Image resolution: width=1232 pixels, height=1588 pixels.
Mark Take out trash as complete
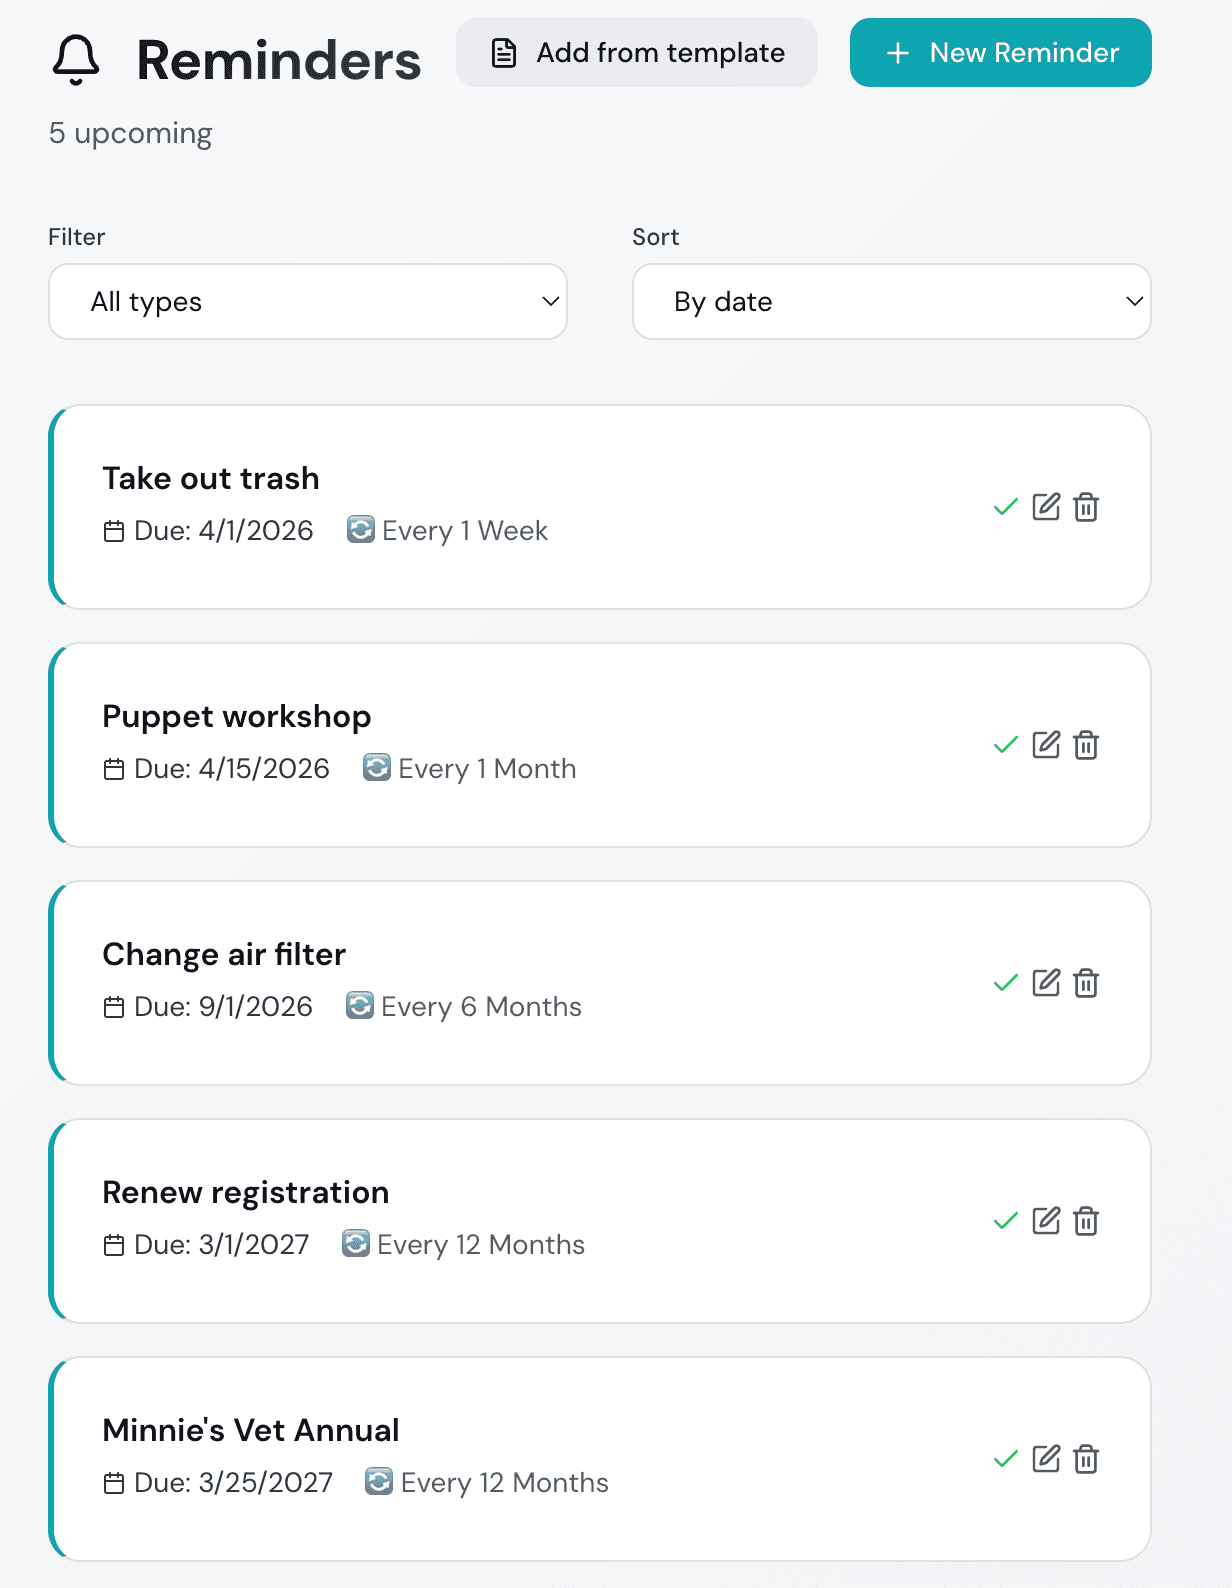1006,507
